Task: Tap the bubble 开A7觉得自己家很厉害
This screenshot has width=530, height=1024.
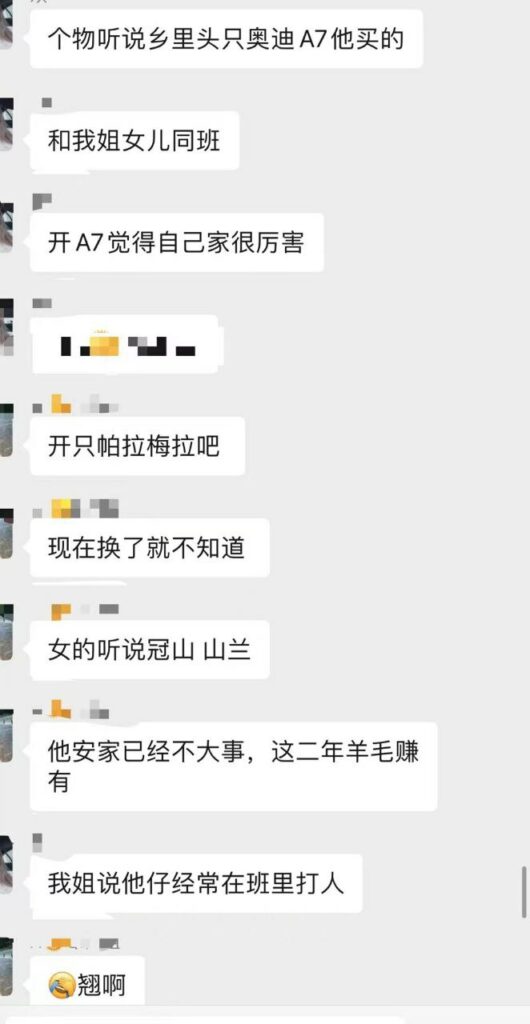Action: pyautogui.click(x=177, y=243)
